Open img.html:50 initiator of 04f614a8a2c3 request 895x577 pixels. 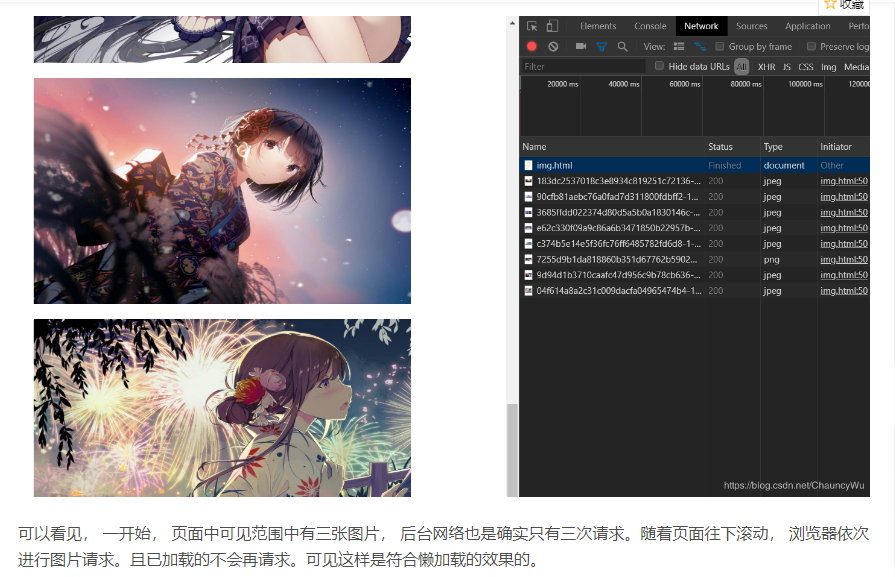(844, 291)
